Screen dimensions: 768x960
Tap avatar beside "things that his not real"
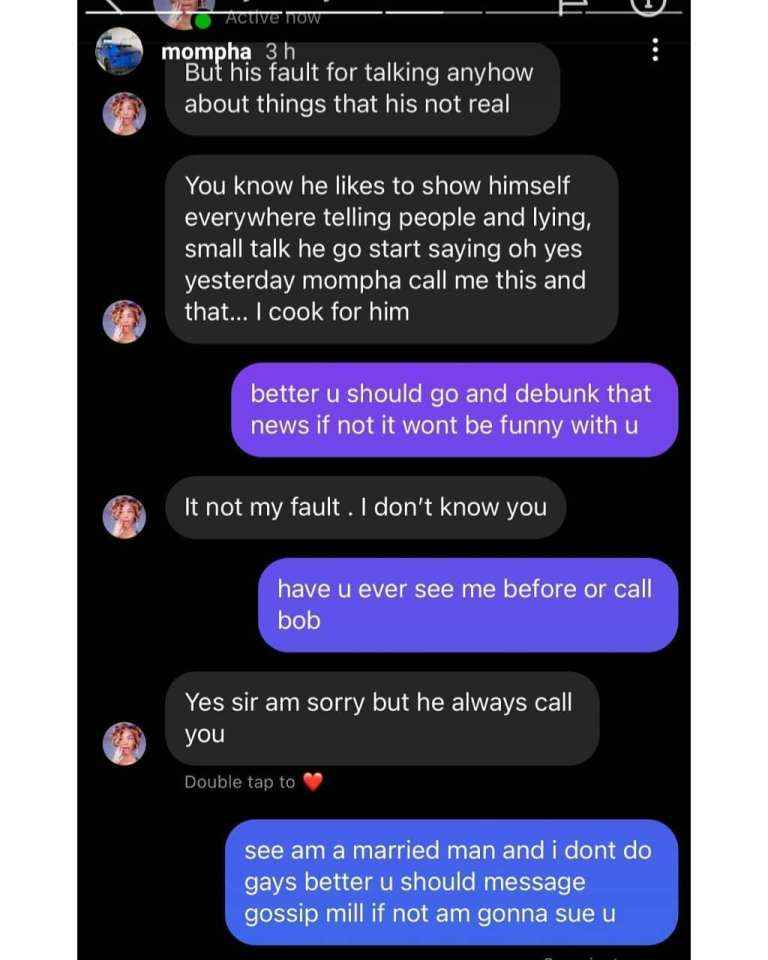[x=124, y=114]
